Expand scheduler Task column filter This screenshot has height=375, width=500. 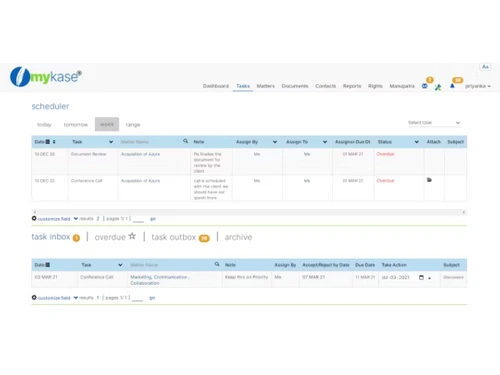(111, 142)
